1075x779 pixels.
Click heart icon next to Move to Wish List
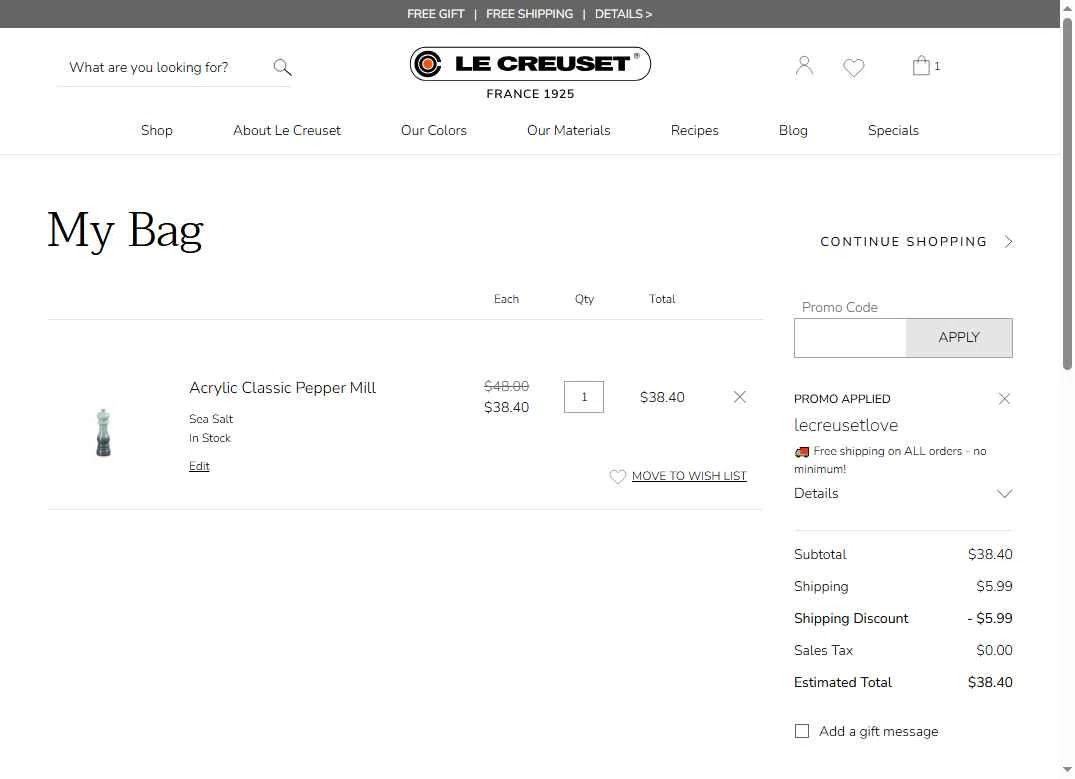click(618, 477)
